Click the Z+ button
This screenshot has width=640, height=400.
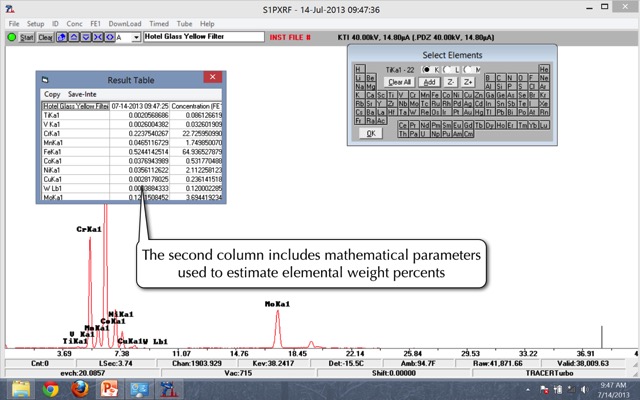[x=467, y=81]
